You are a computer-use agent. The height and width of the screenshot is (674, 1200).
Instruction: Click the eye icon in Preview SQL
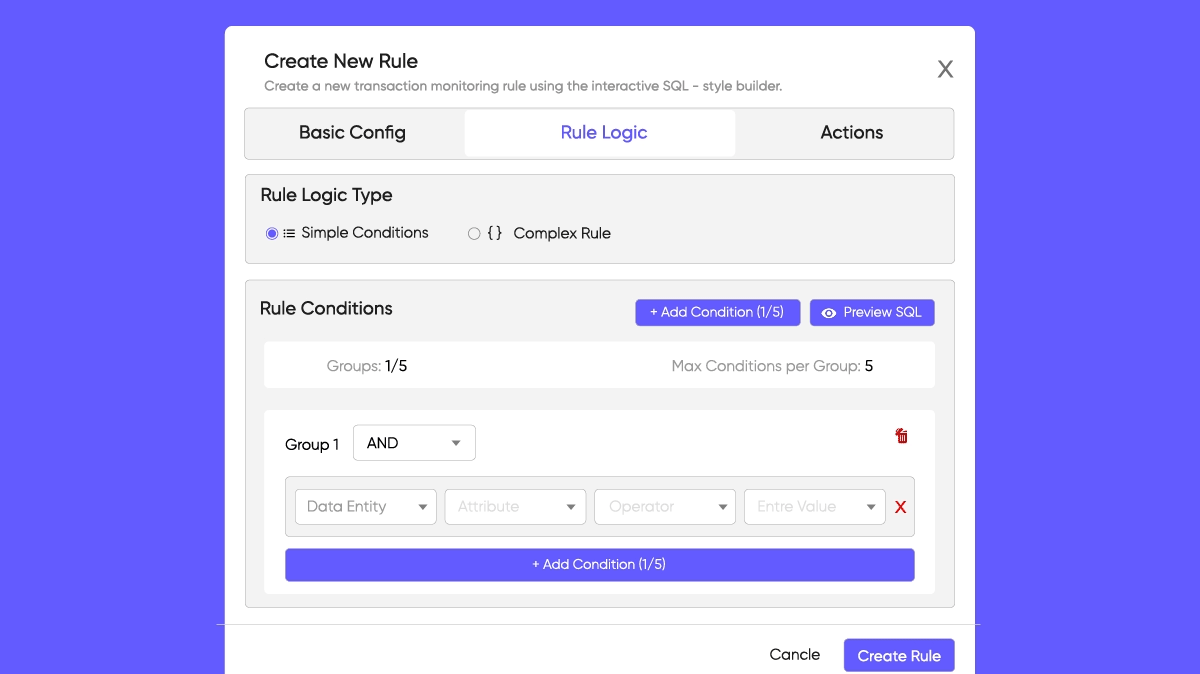(828, 313)
